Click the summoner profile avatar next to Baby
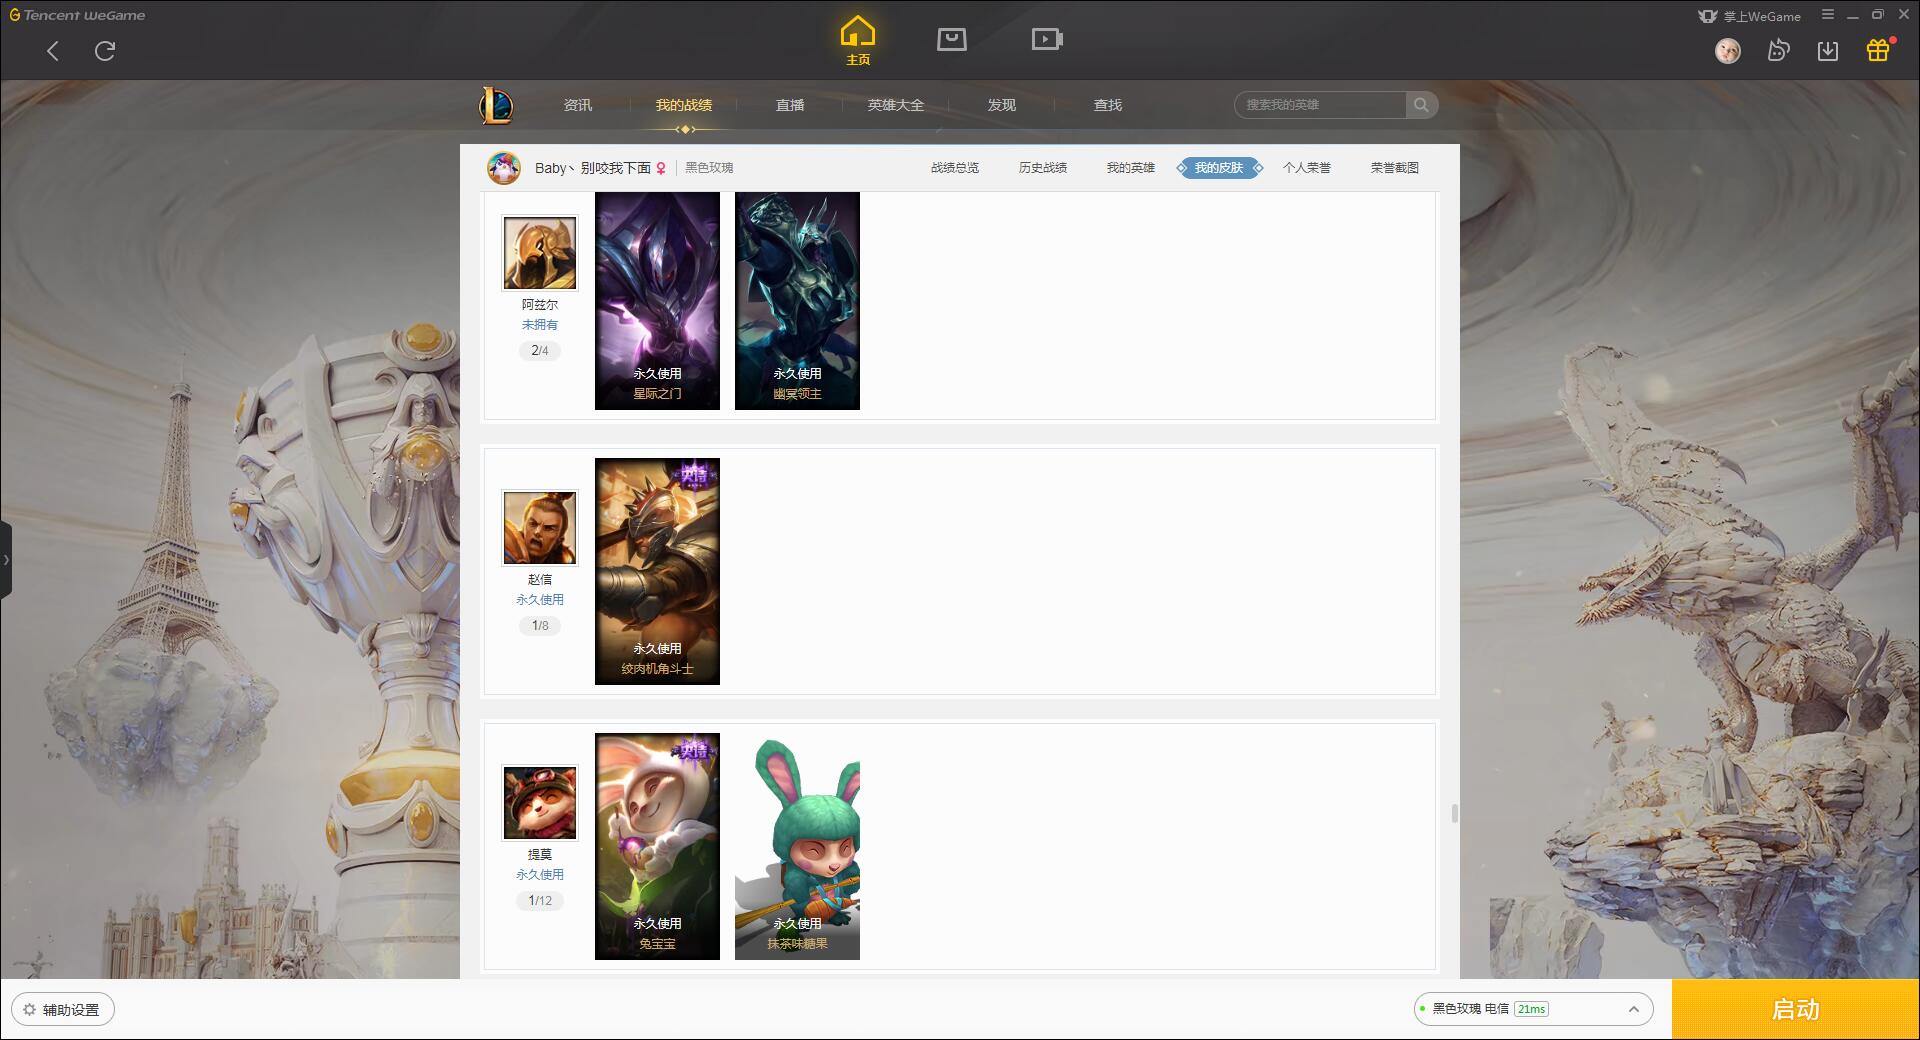 point(504,168)
